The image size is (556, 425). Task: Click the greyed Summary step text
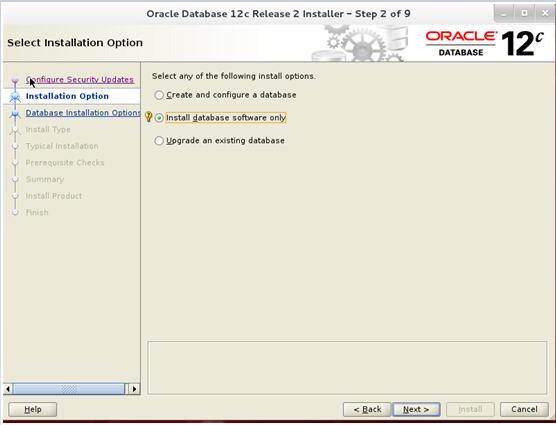45,179
